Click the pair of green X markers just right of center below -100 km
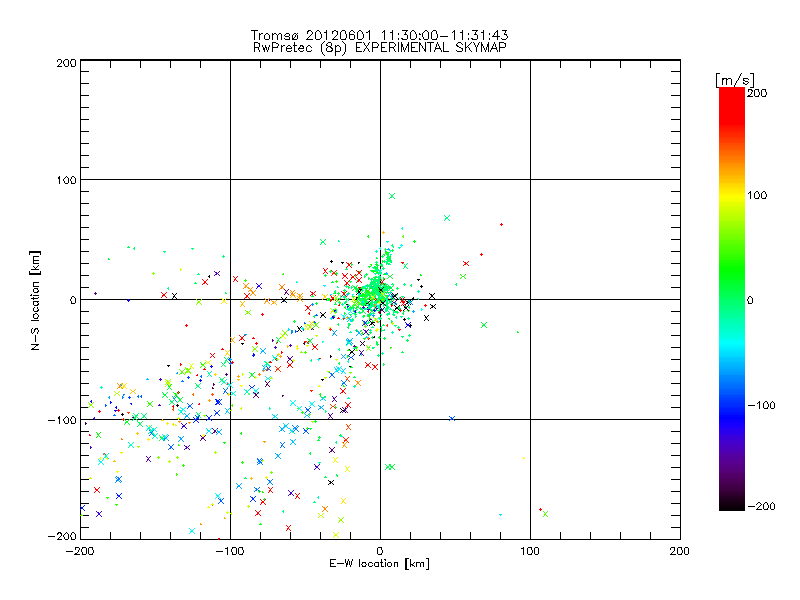This screenshot has width=800, height=600. point(390,467)
